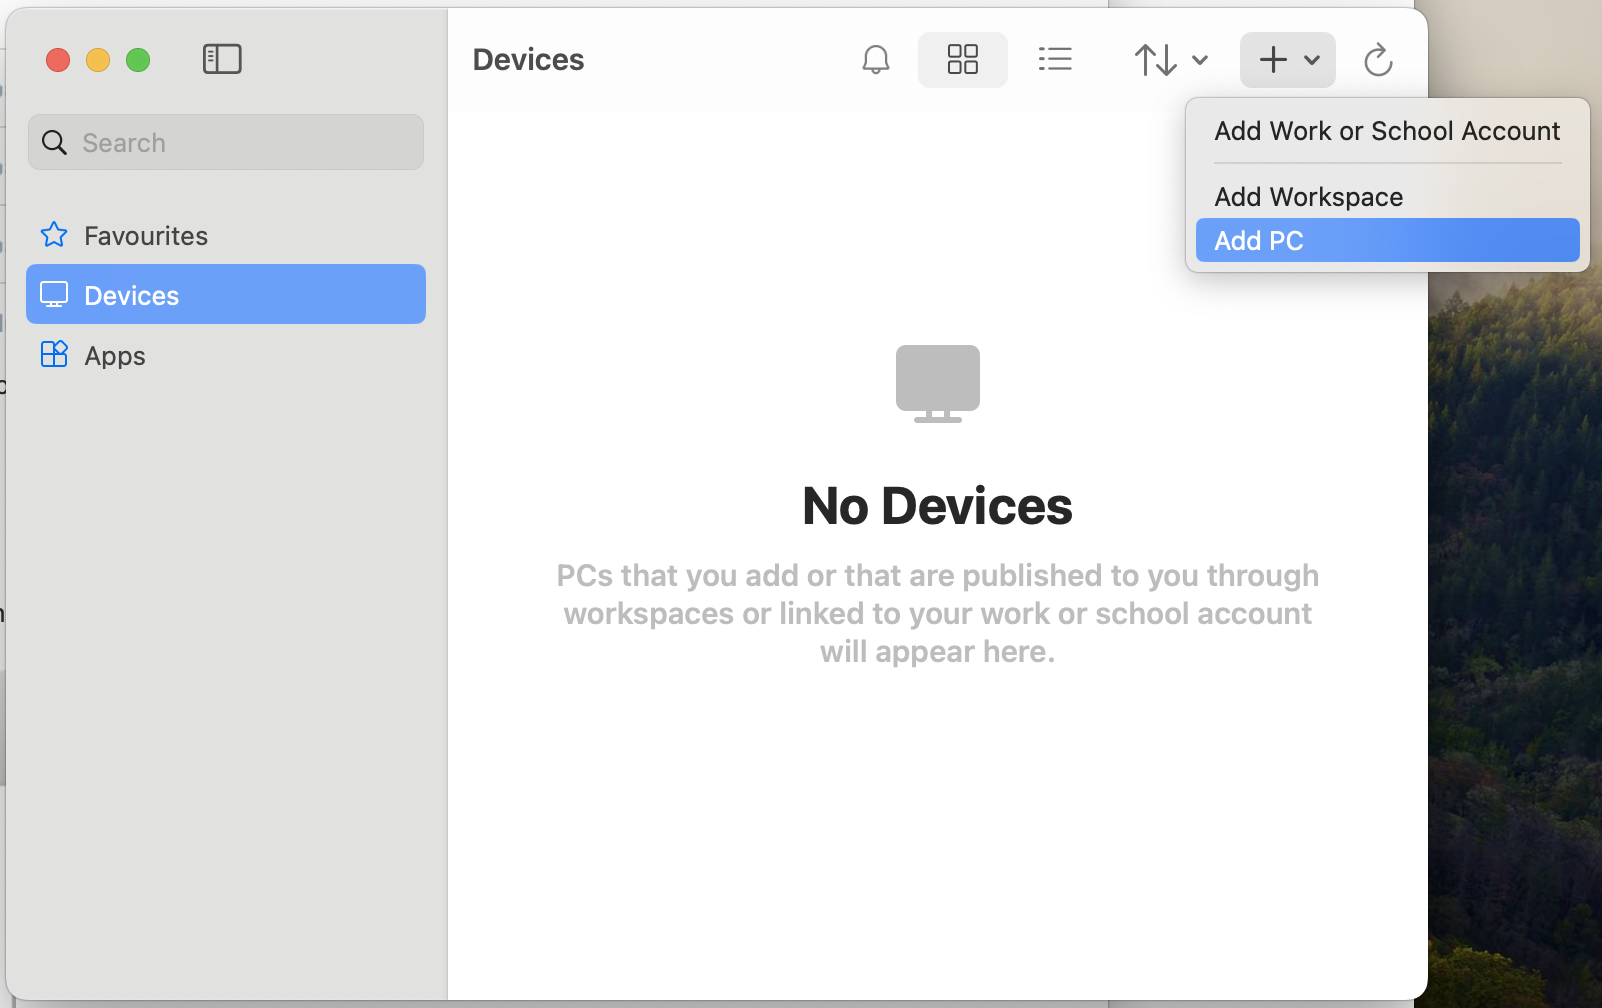Toggle the sidebar visibility
The height and width of the screenshot is (1008, 1602).
pos(222,59)
